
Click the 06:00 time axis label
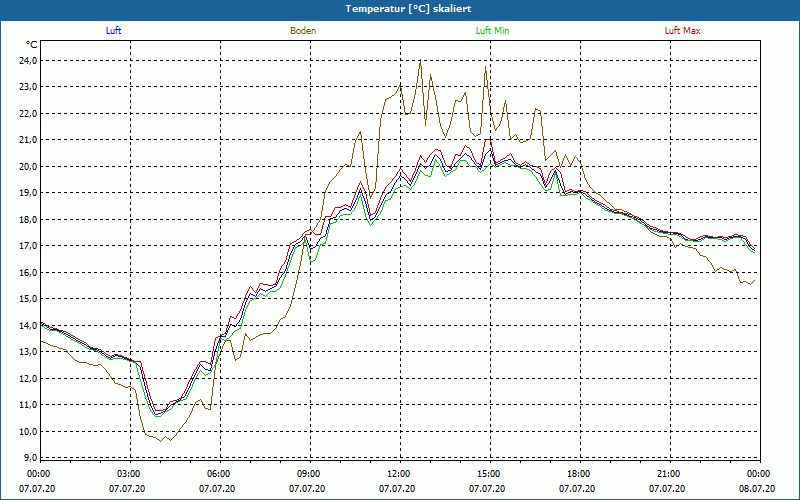tap(217, 474)
